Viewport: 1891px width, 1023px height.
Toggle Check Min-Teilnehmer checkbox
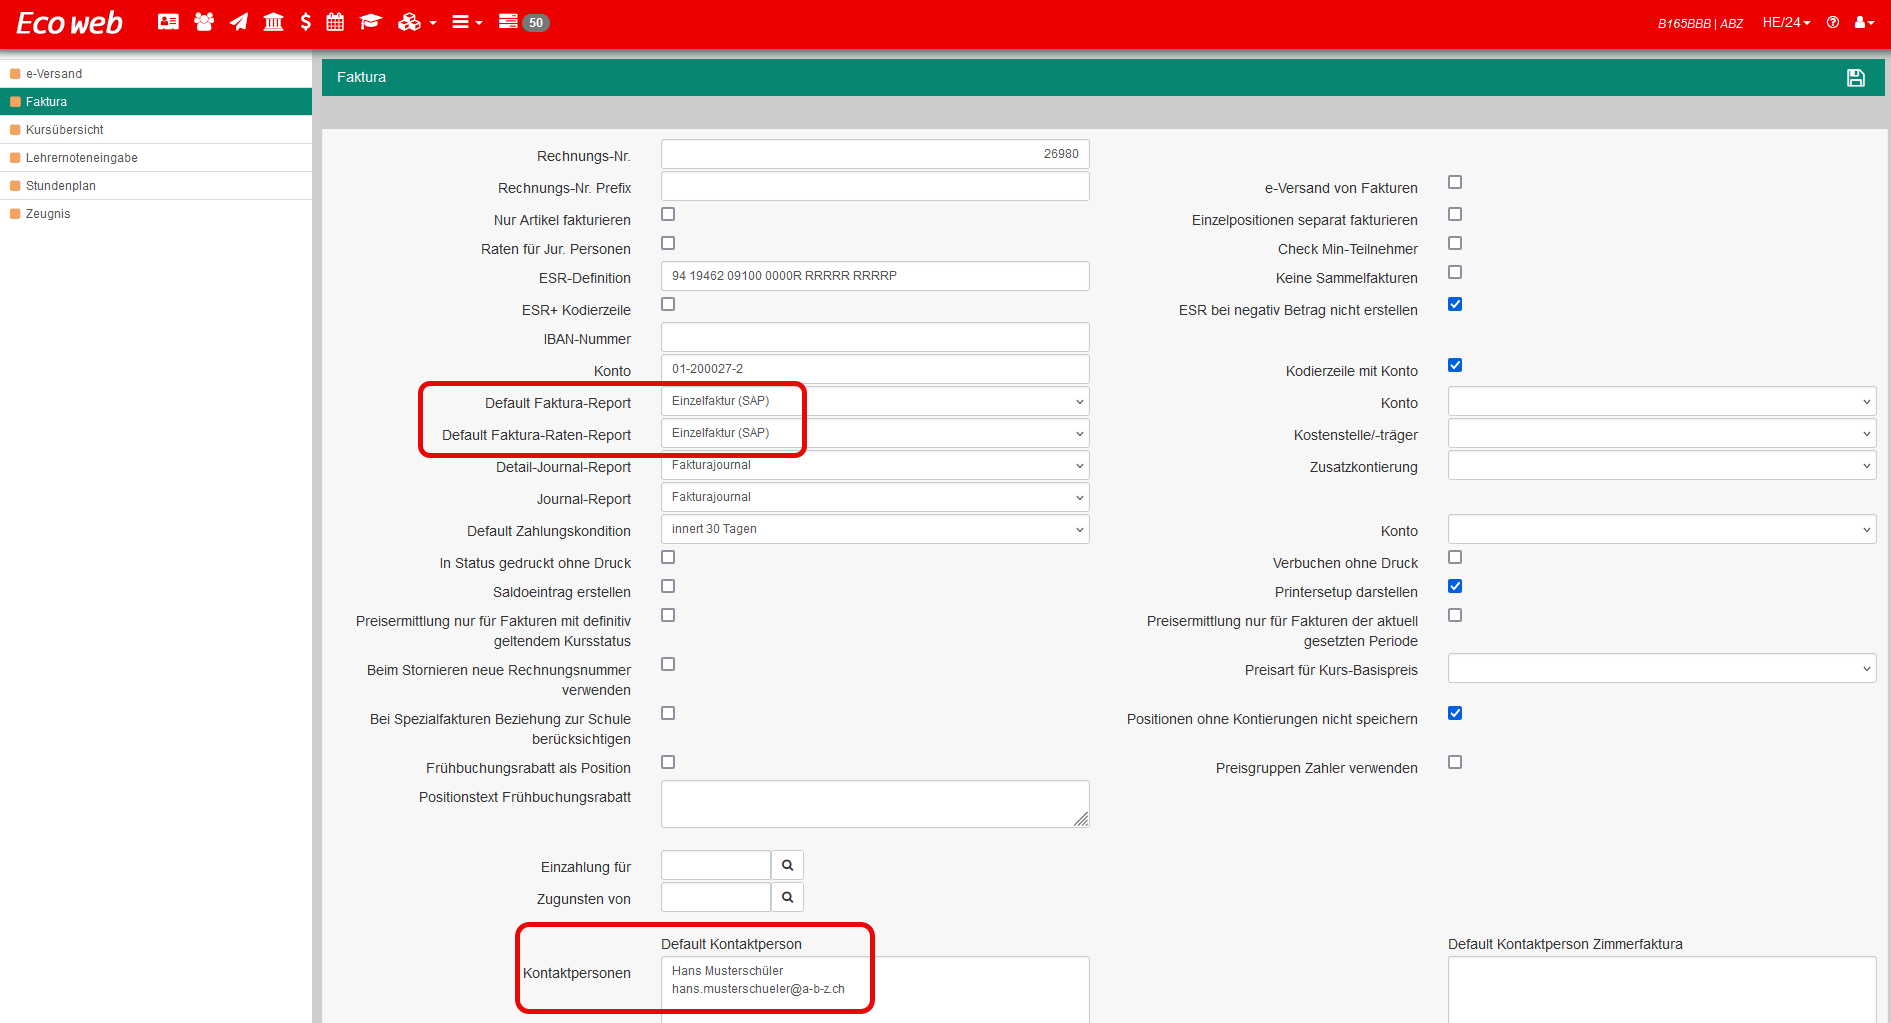[1455, 243]
